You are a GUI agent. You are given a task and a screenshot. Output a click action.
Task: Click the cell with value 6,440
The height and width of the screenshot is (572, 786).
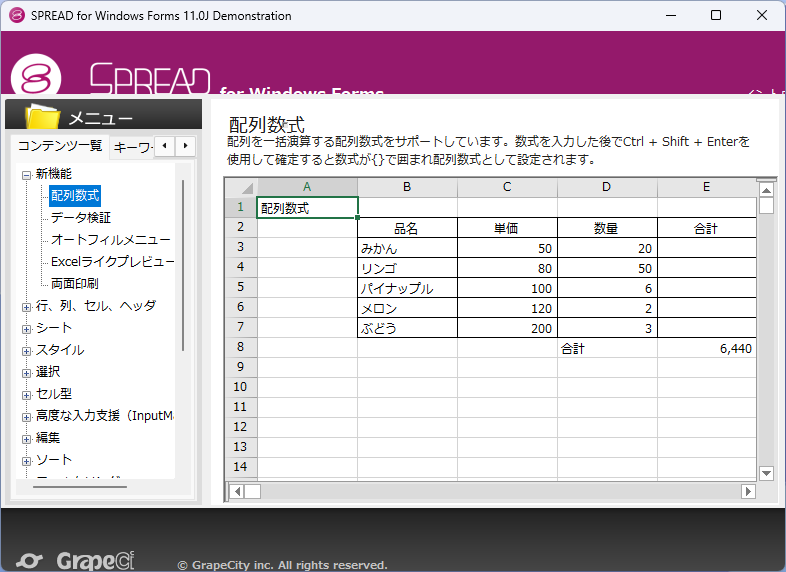click(x=706, y=348)
